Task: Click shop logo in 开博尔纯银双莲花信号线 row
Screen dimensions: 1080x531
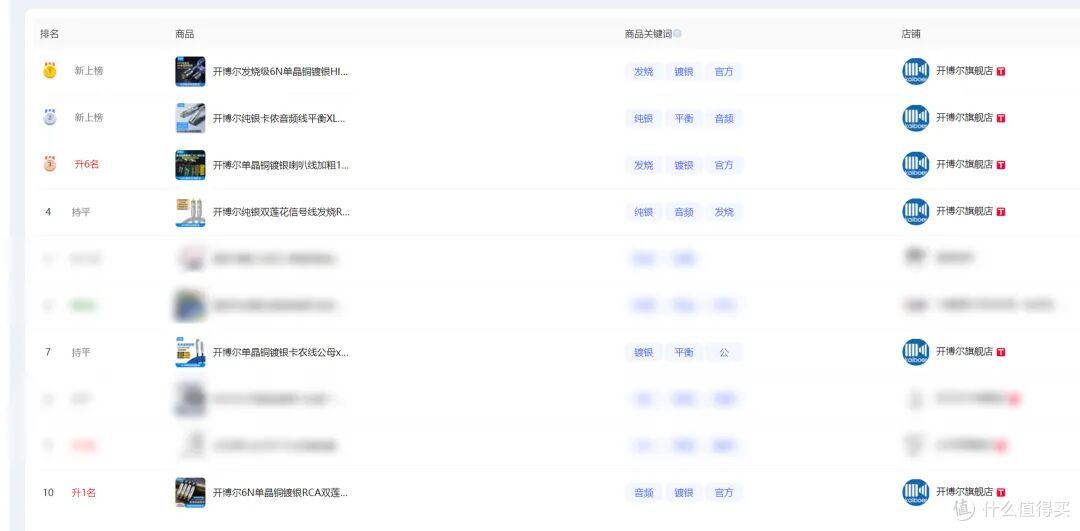Action: pyautogui.click(x=915, y=211)
